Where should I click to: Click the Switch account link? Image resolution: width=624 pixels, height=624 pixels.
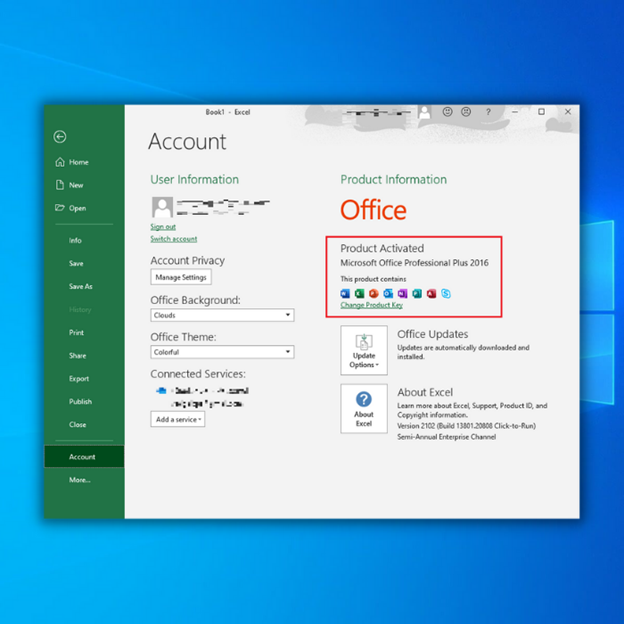(x=174, y=239)
